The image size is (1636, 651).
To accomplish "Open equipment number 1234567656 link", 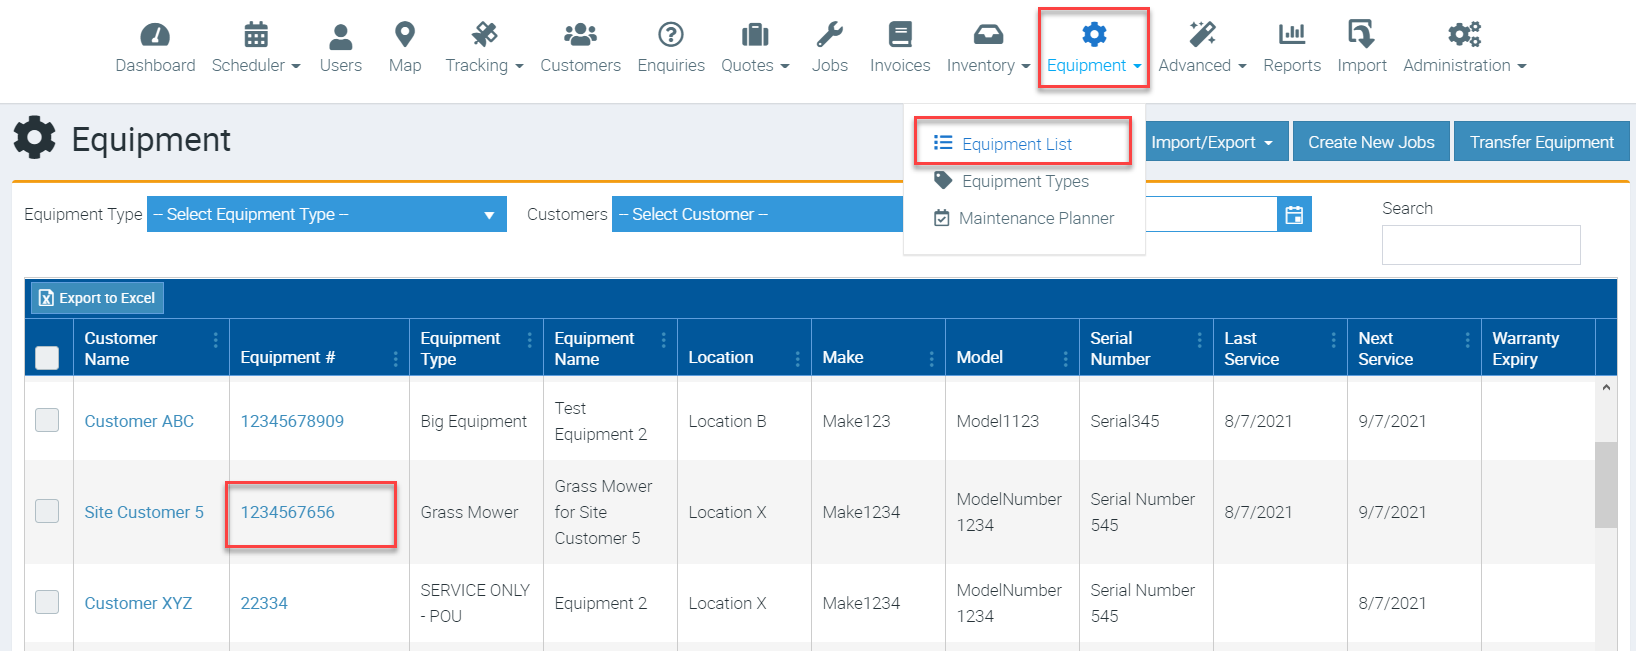I will (x=288, y=512).
